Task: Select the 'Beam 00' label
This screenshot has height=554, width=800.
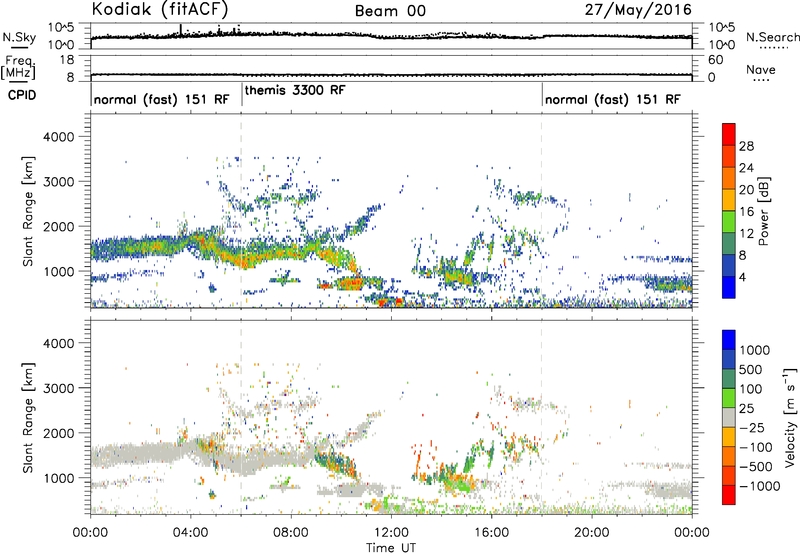Action: coord(390,11)
